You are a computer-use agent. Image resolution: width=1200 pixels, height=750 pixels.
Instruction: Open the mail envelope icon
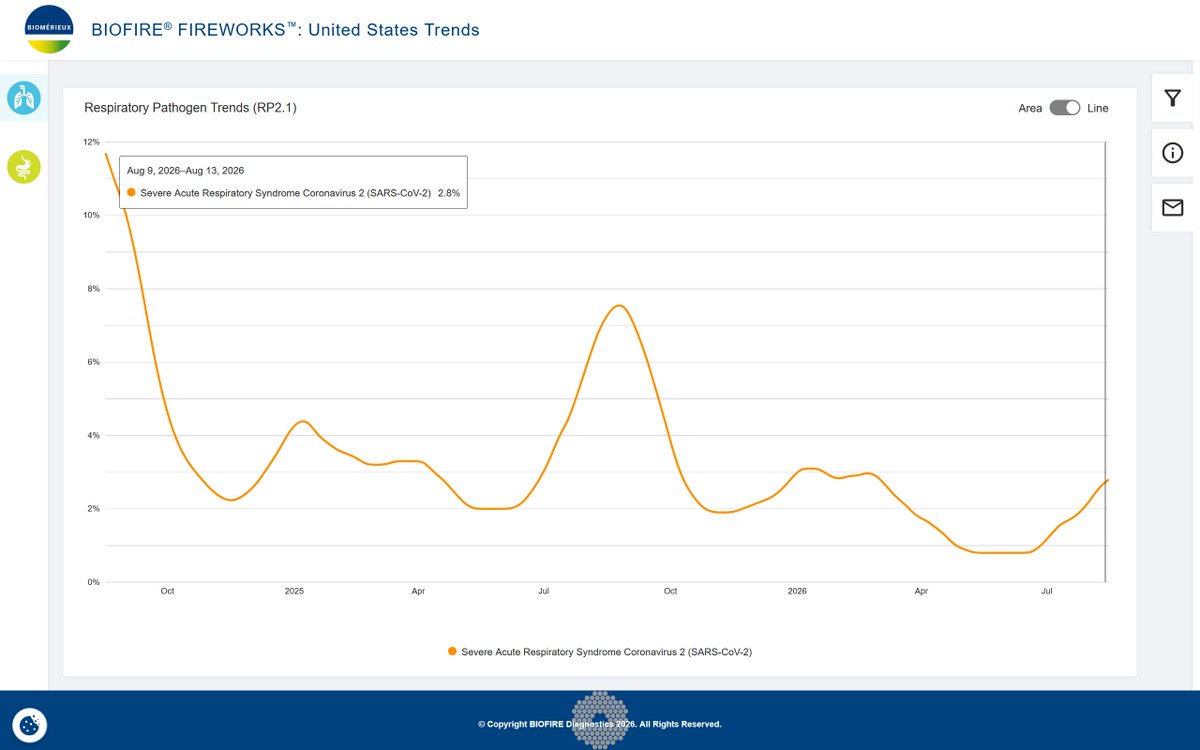[x=1172, y=208]
